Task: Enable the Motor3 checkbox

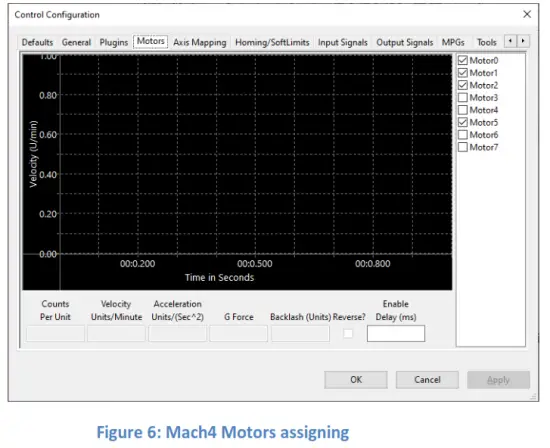Action: (x=463, y=97)
